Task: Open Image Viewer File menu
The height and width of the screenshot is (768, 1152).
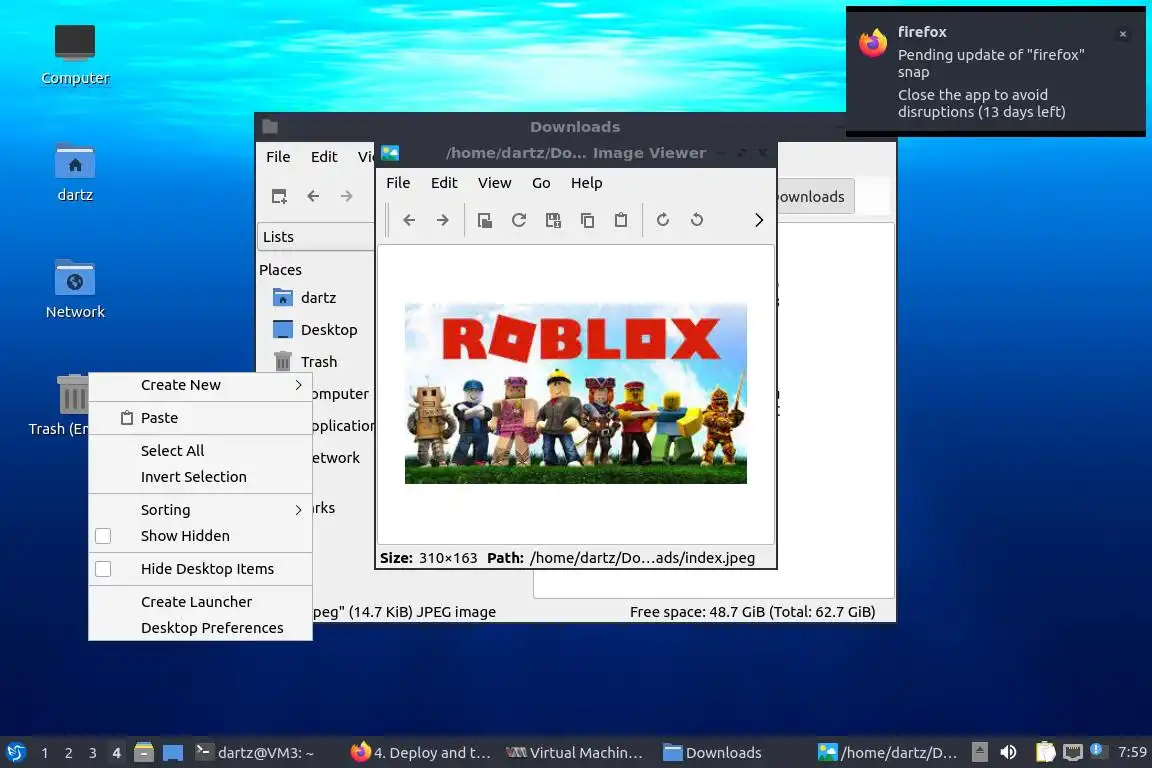Action: (x=398, y=183)
